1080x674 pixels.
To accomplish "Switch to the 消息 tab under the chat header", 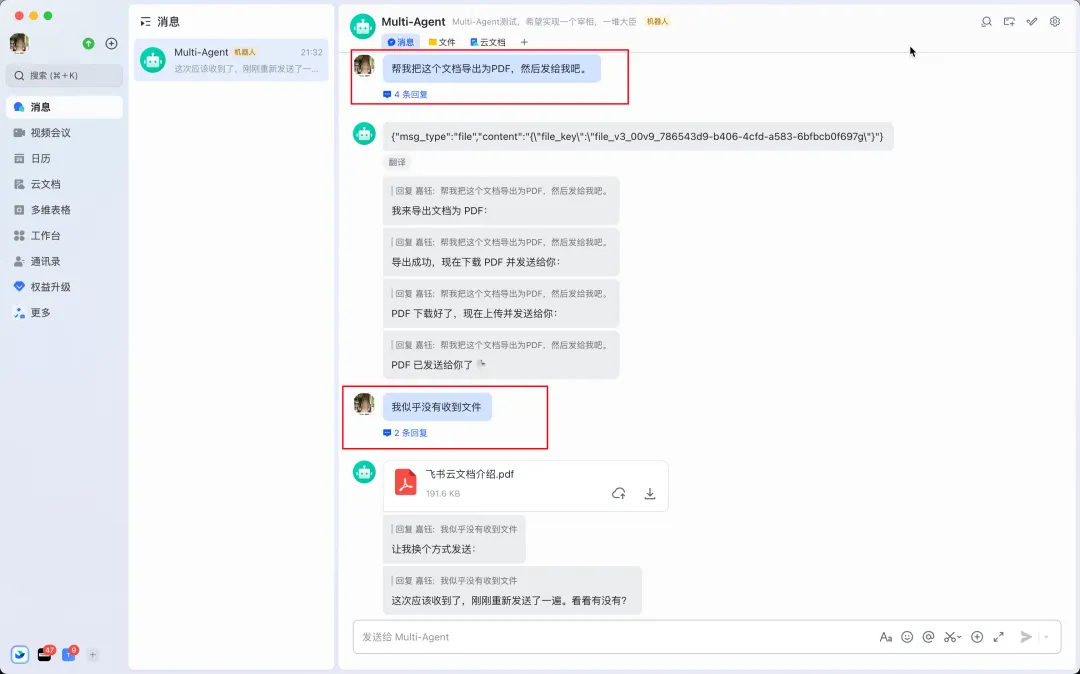I will click(401, 42).
